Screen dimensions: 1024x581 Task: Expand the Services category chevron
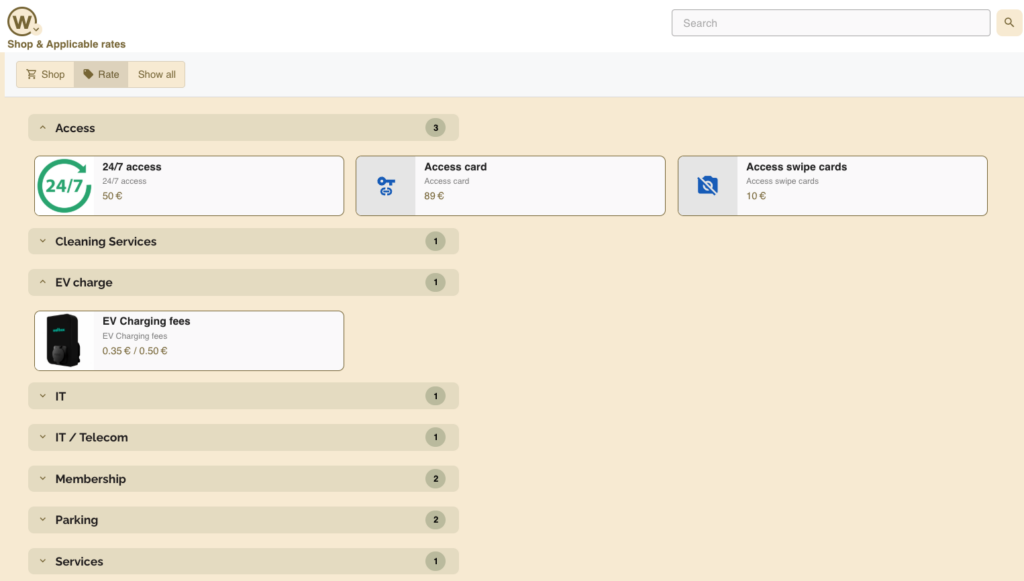(42, 562)
